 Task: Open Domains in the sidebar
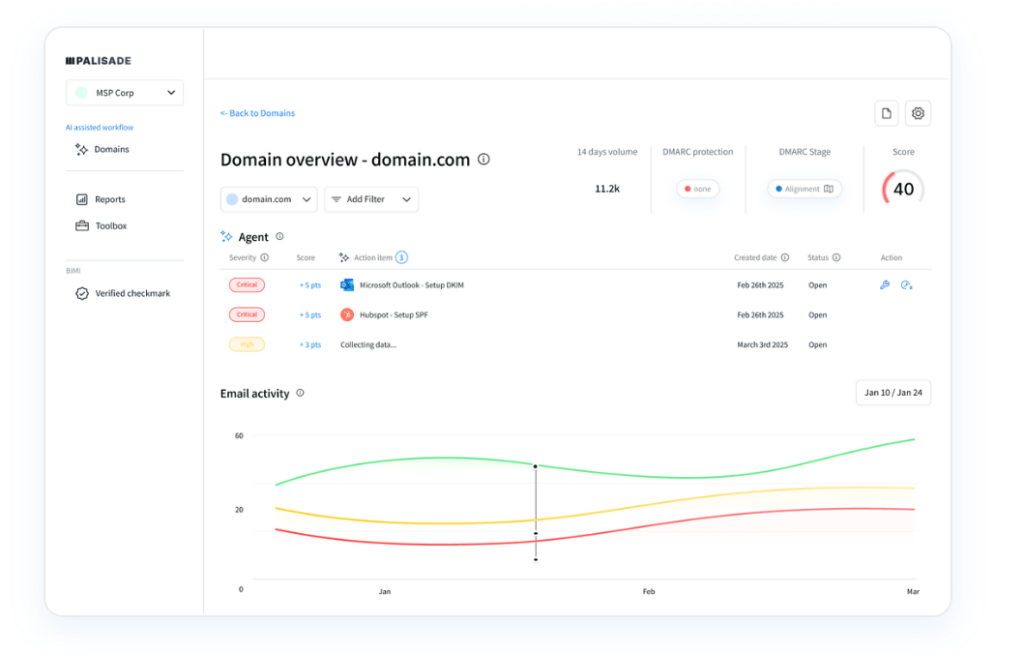[x=111, y=150]
